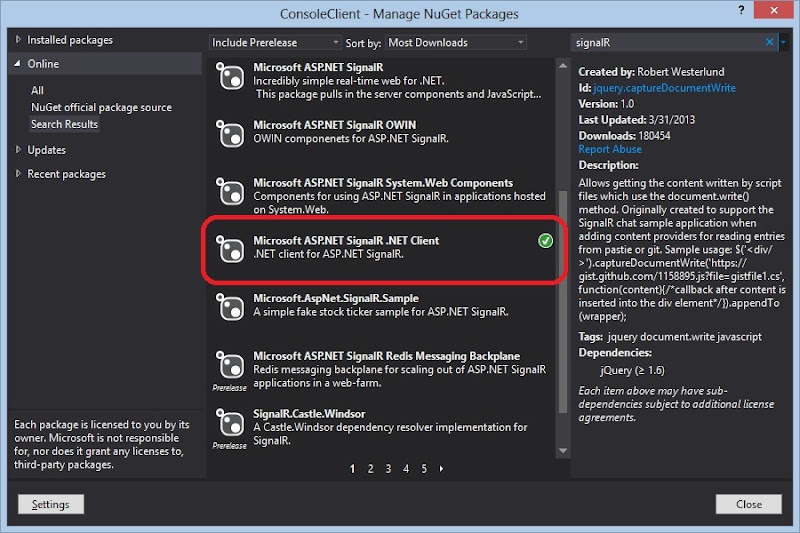Select current results page 1
800x533 pixels.
[353, 468]
